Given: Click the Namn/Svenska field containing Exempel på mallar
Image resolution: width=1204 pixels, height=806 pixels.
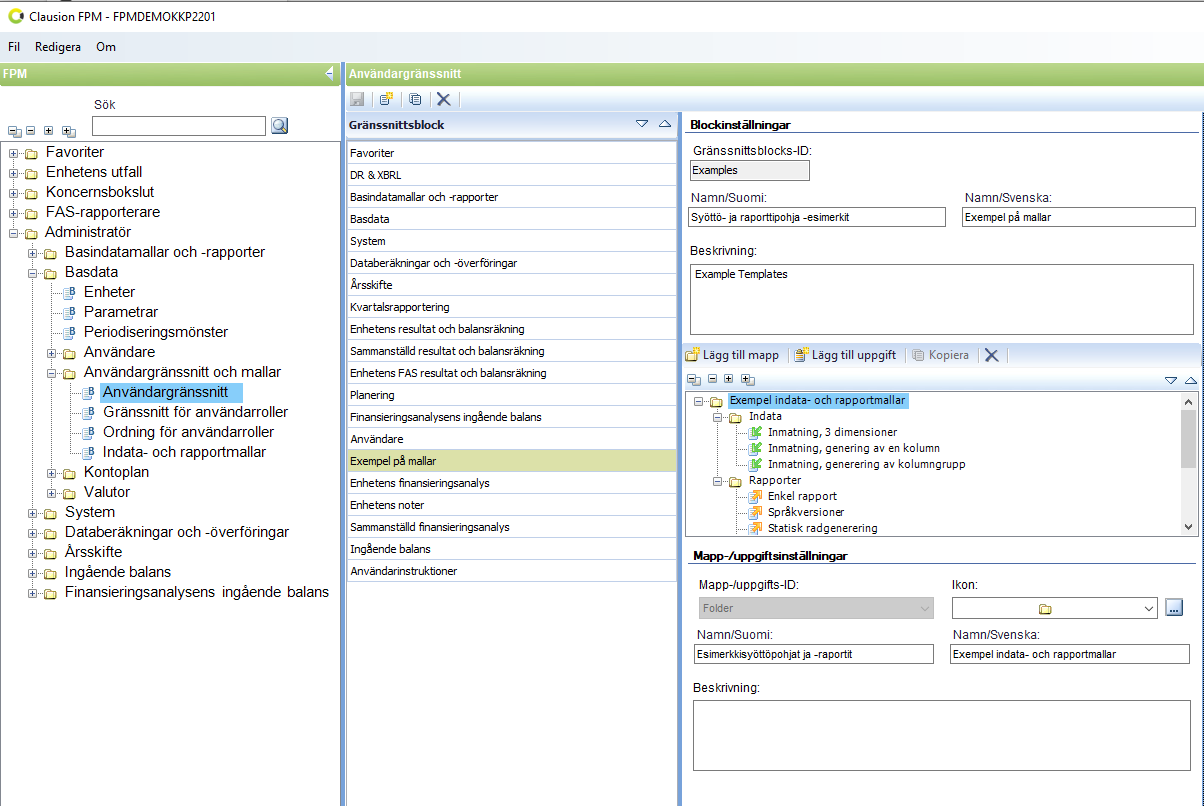Looking at the screenshot, I should coord(1078,217).
